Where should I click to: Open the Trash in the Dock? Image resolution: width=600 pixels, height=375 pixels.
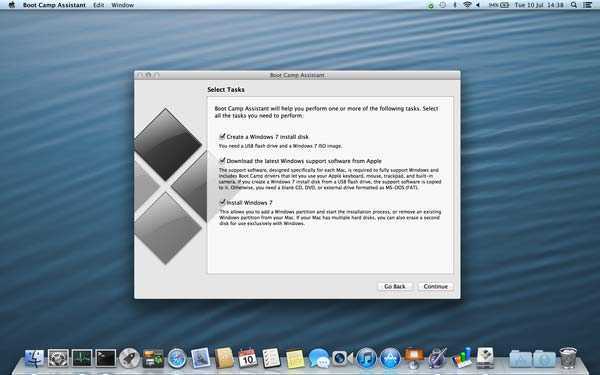tap(568, 358)
